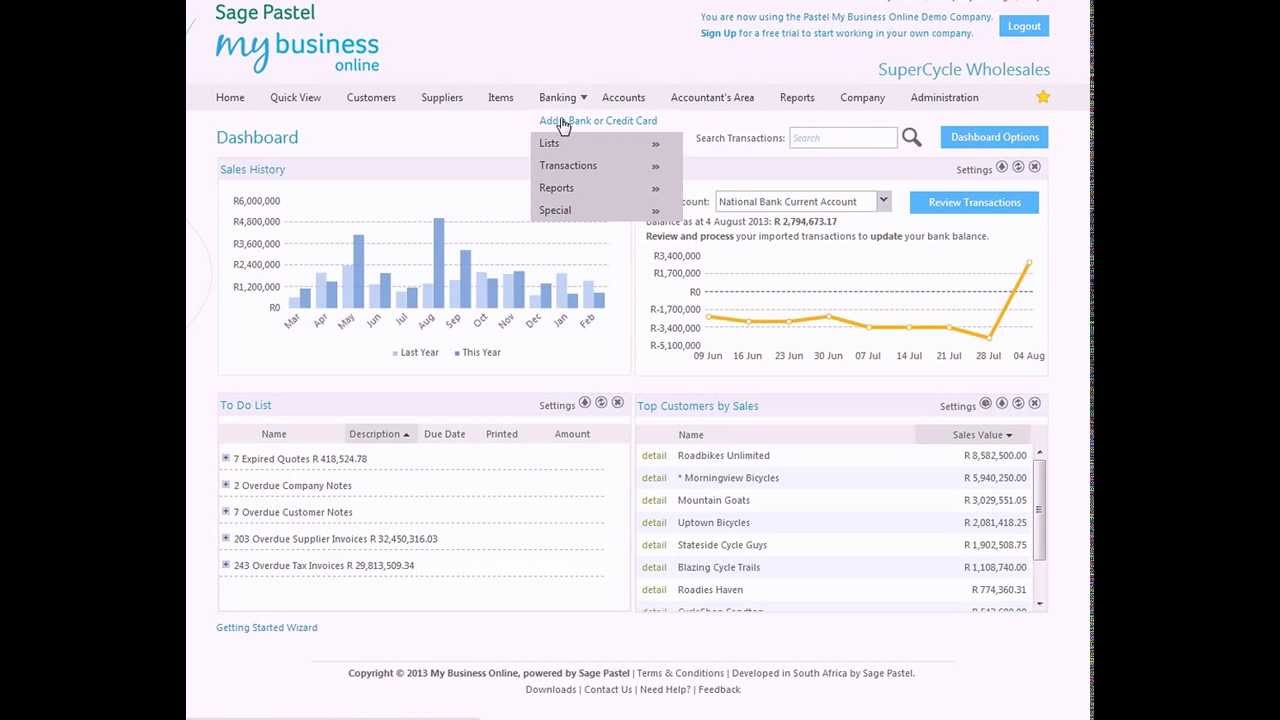
Task: Close the banking widget
Action: [1035, 167]
